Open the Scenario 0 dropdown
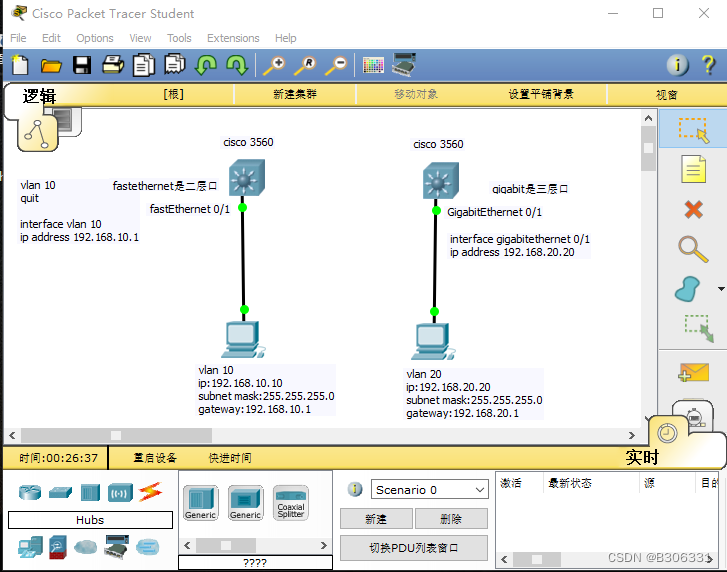 [x=429, y=489]
